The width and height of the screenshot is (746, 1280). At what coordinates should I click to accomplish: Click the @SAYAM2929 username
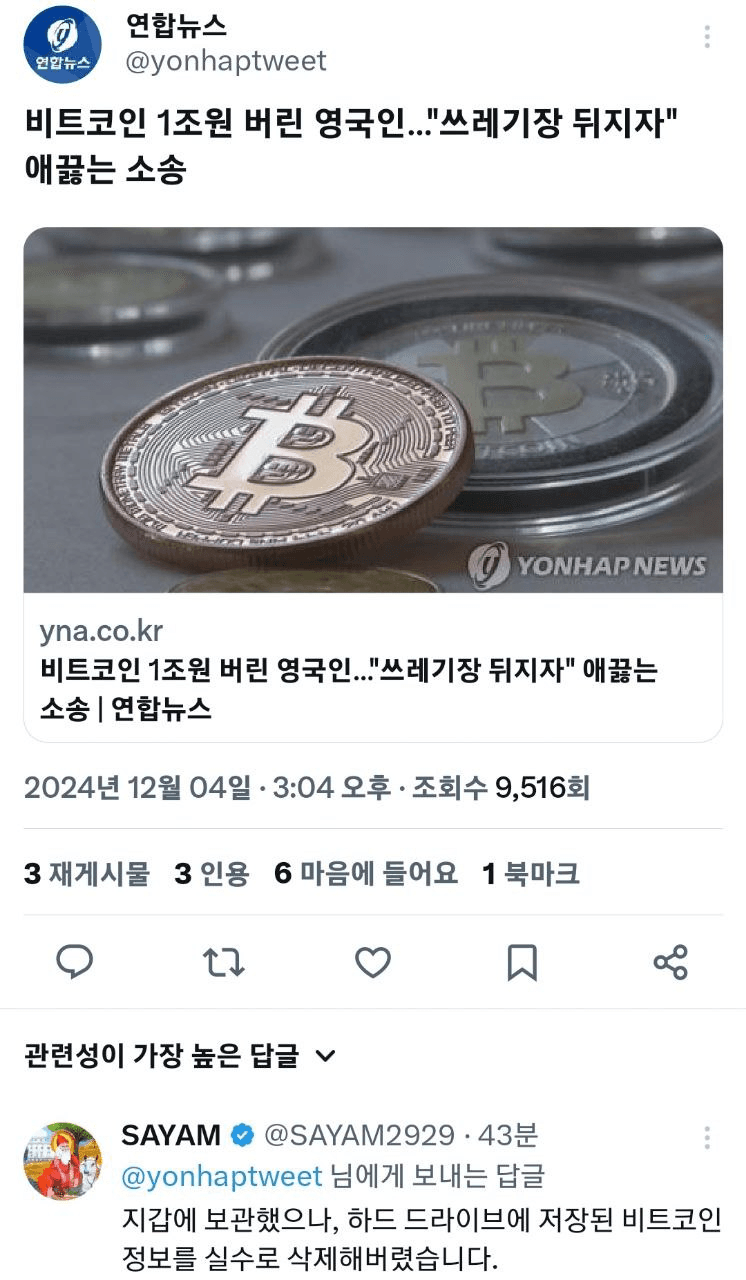click(x=359, y=1136)
